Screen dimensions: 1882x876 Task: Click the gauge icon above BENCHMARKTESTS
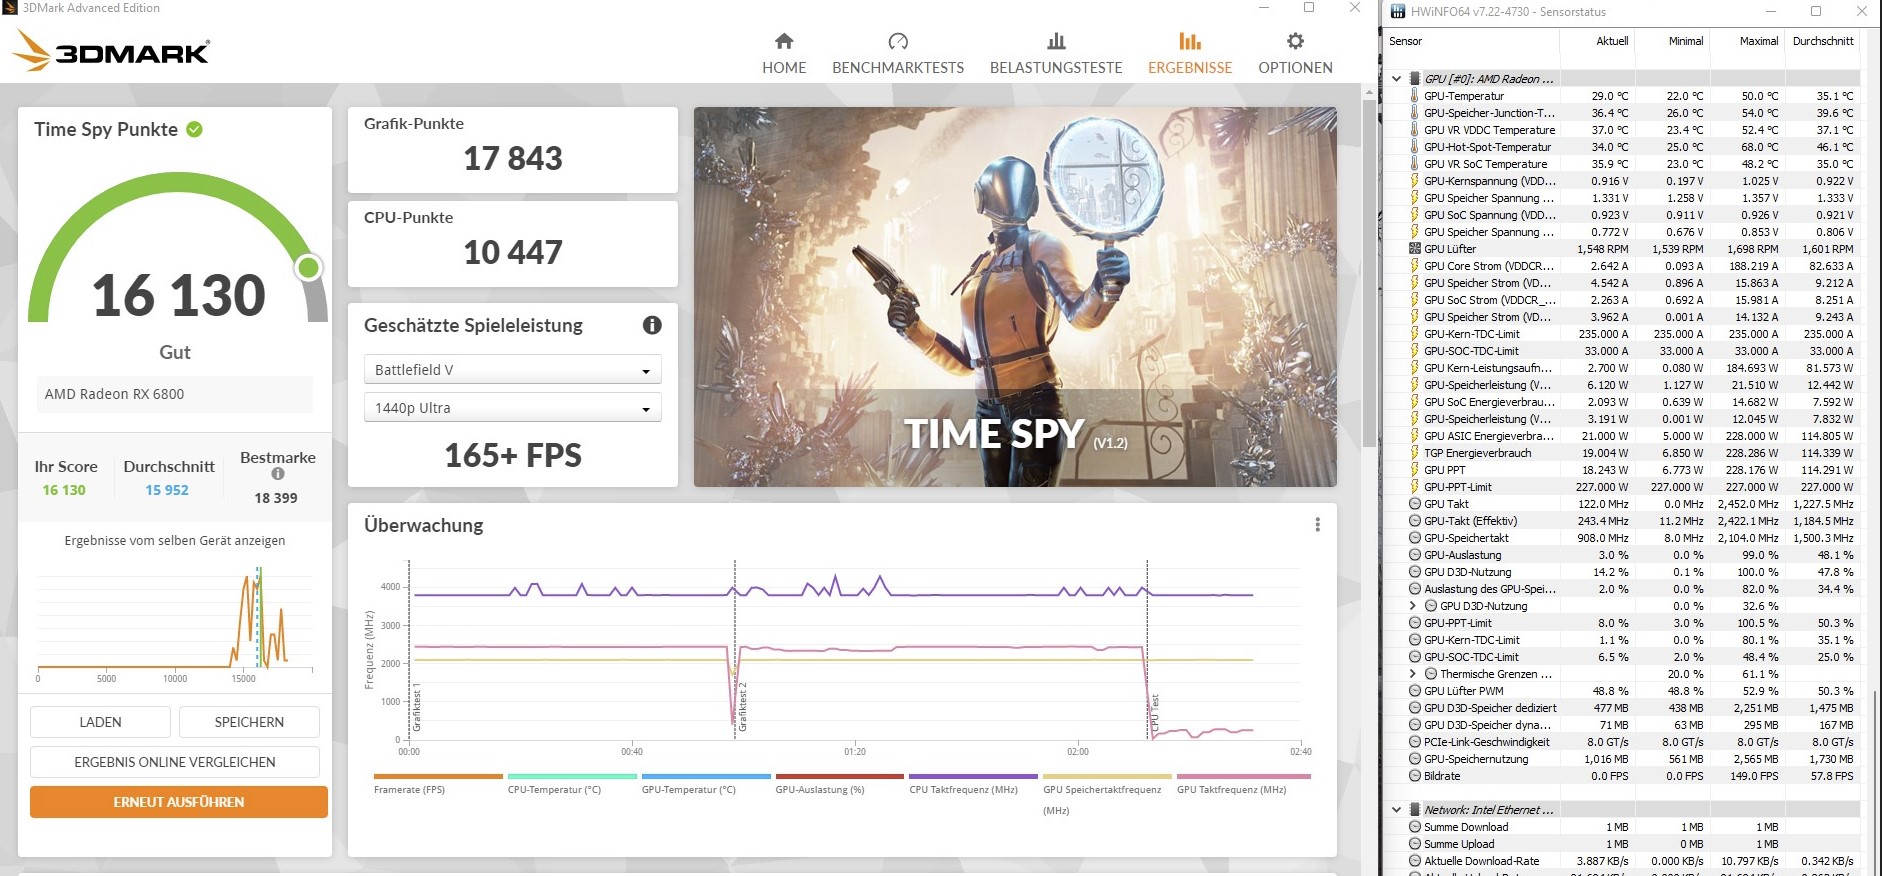point(898,41)
